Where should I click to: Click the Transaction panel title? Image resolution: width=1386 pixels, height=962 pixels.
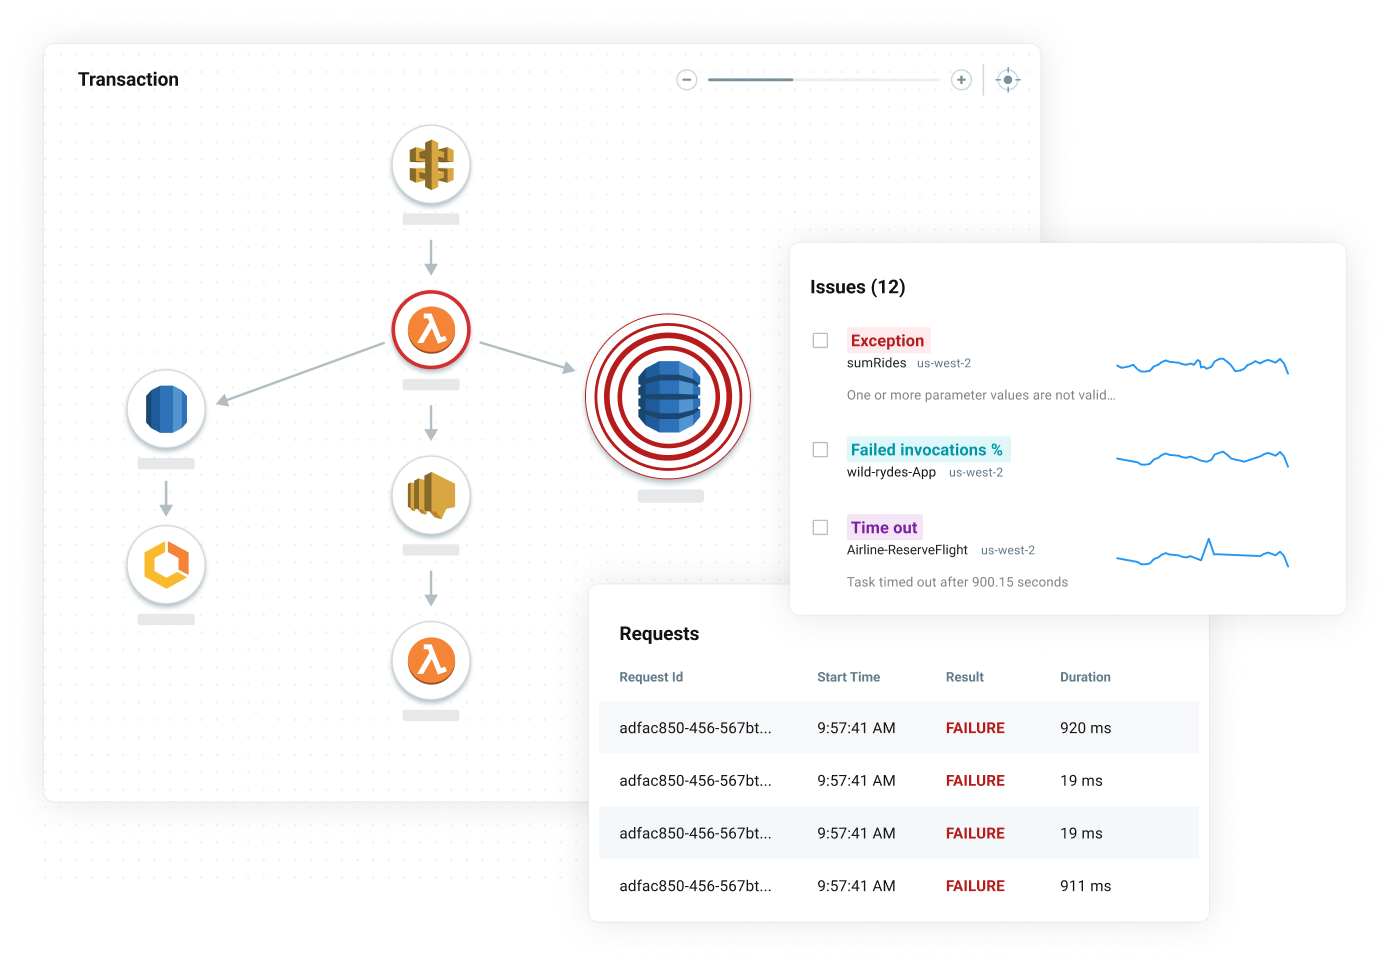click(x=128, y=79)
